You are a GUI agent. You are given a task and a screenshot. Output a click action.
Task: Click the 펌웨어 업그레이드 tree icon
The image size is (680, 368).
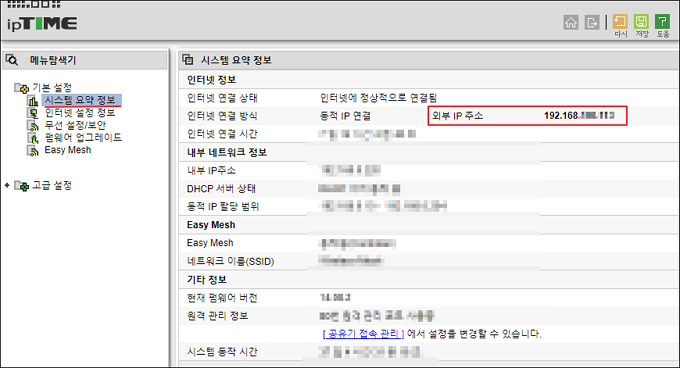(33, 138)
